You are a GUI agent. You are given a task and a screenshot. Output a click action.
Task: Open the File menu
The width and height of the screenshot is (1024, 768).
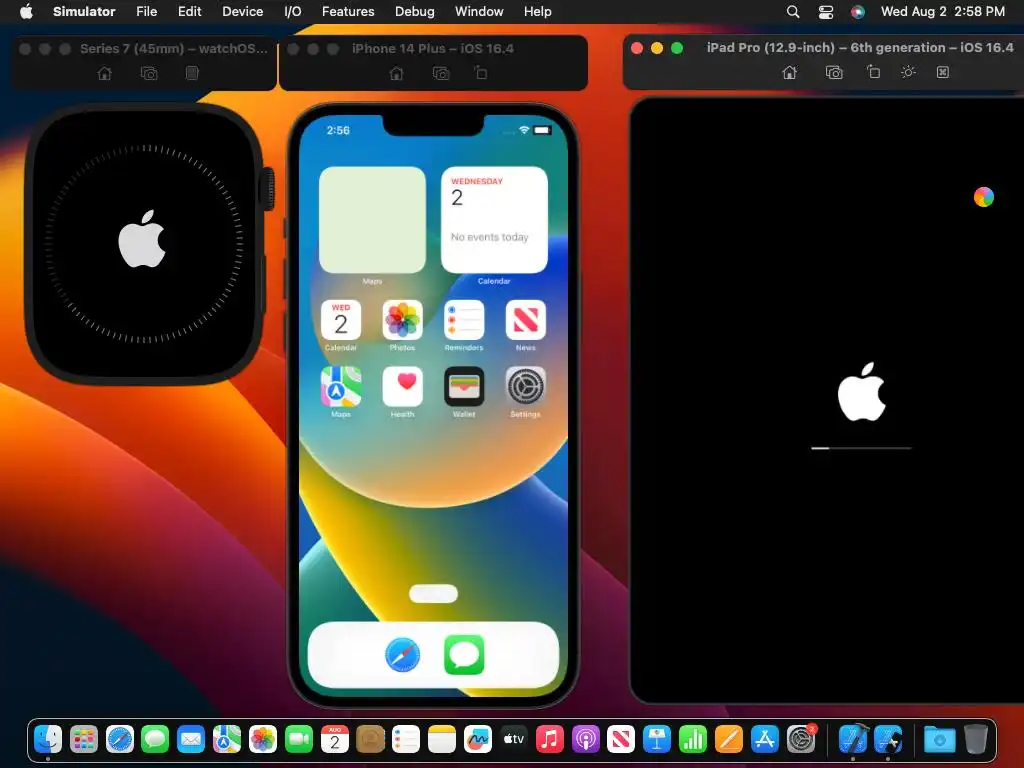(146, 11)
